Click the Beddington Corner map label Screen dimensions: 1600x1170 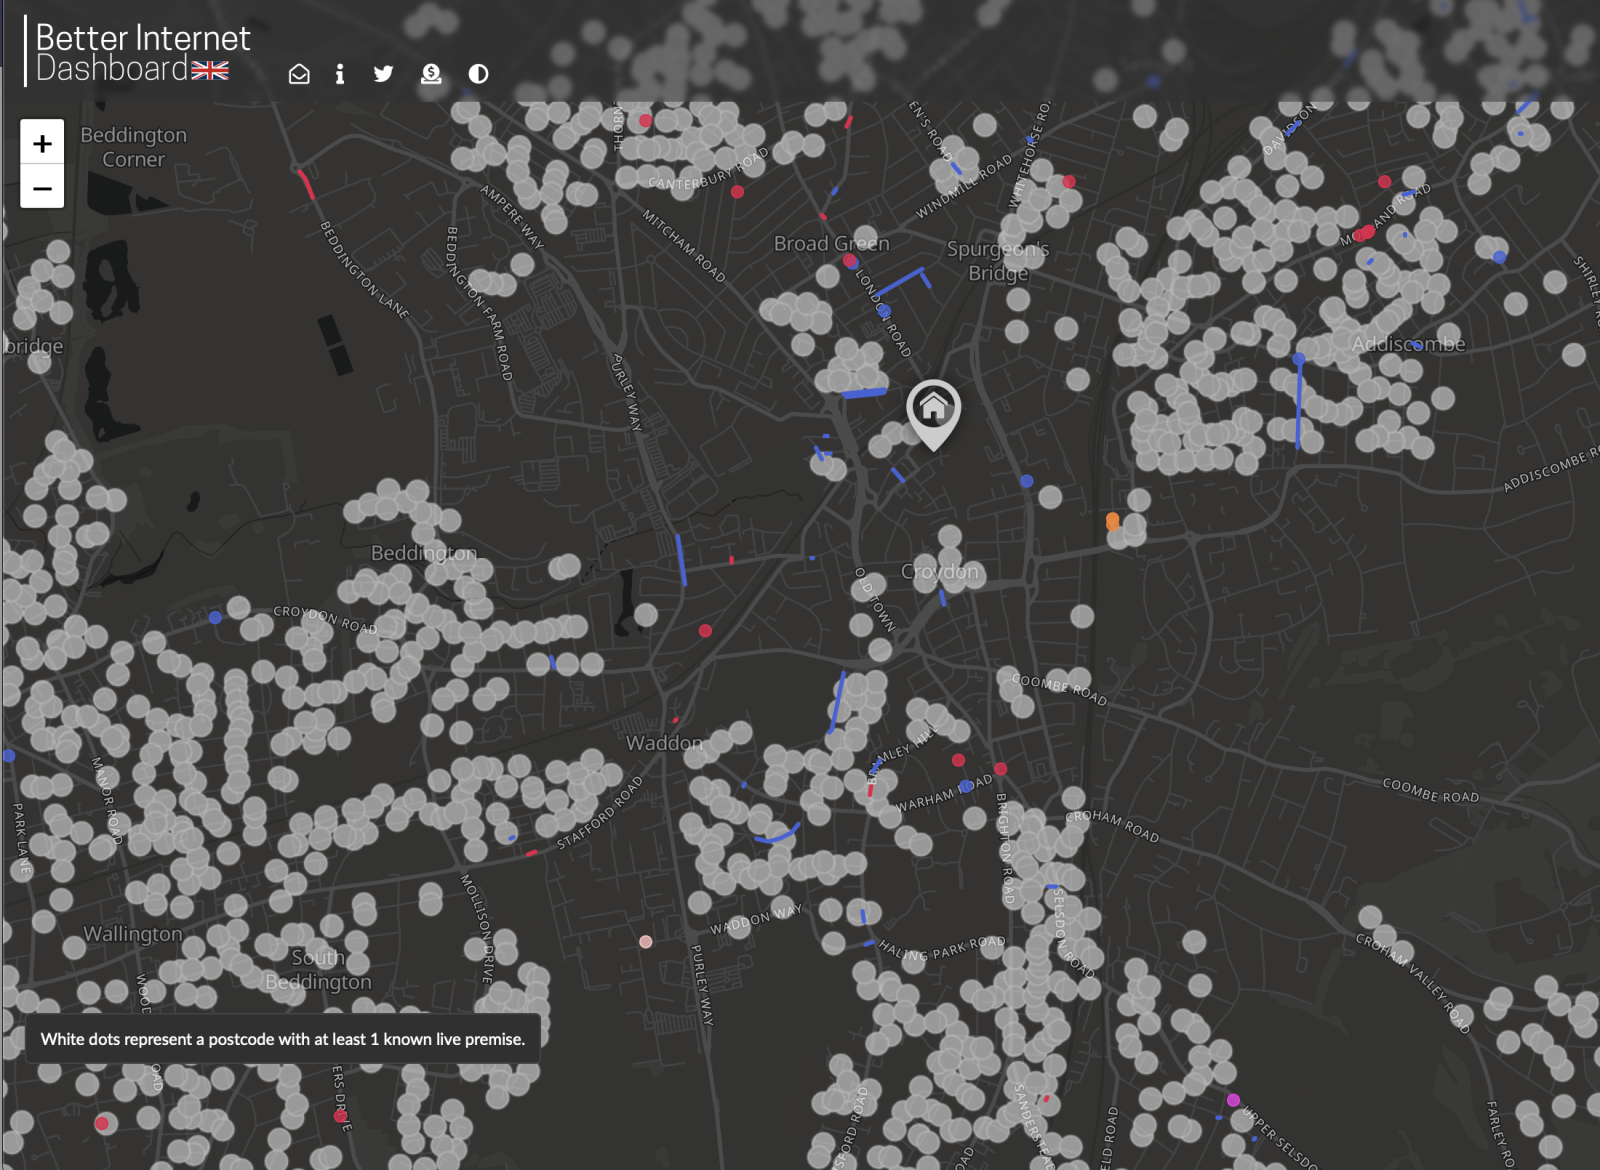pyautogui.click(x=133, y=147)
